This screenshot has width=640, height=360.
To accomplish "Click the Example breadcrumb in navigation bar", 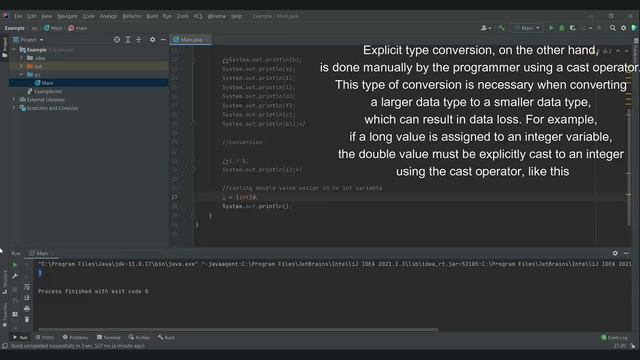I will pos(15,28).
